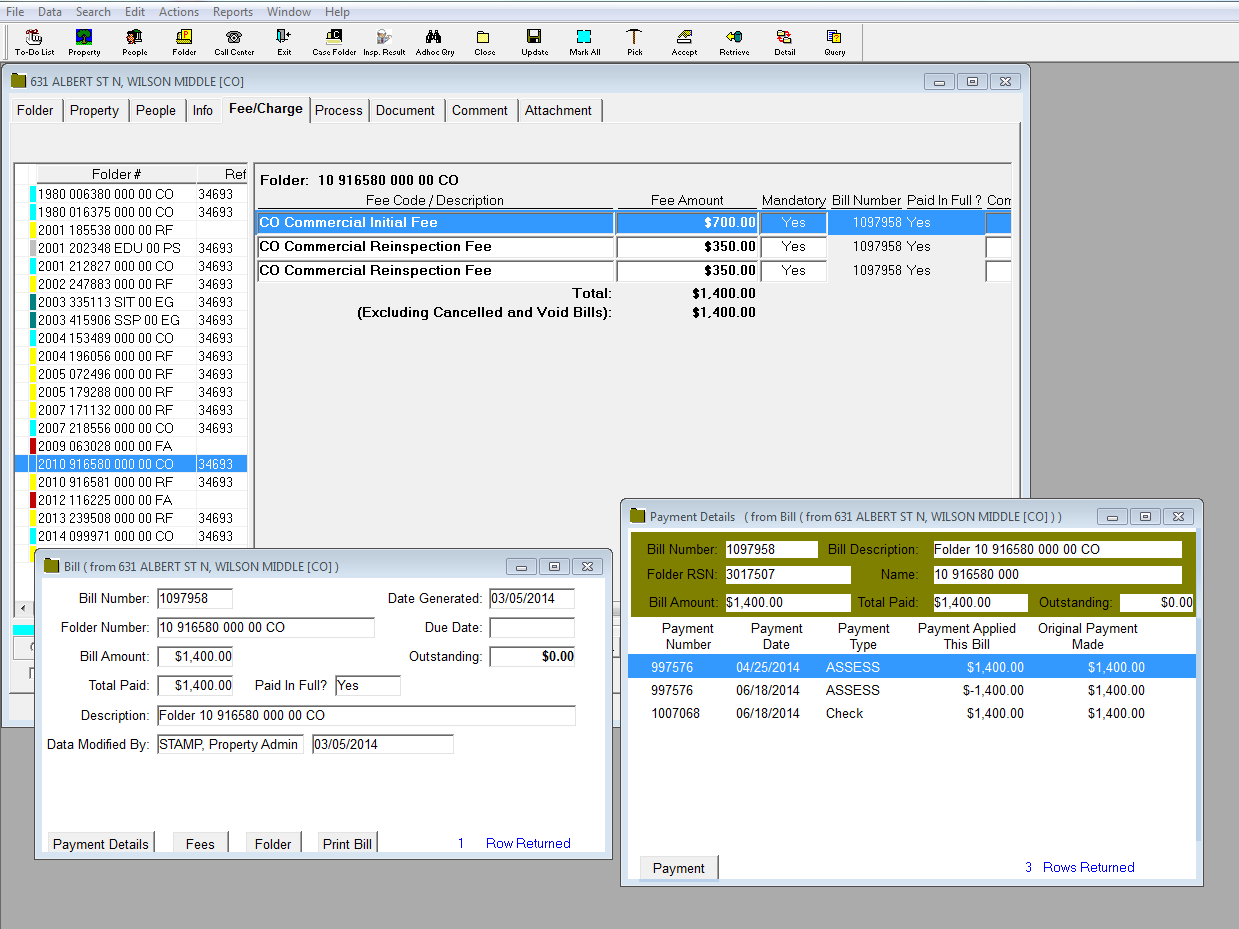Image resolution: width=1239 pixels, height=929 pixels.
Task: Open the Actions menu
Action: pyautogui.click(x=179, y=12)
